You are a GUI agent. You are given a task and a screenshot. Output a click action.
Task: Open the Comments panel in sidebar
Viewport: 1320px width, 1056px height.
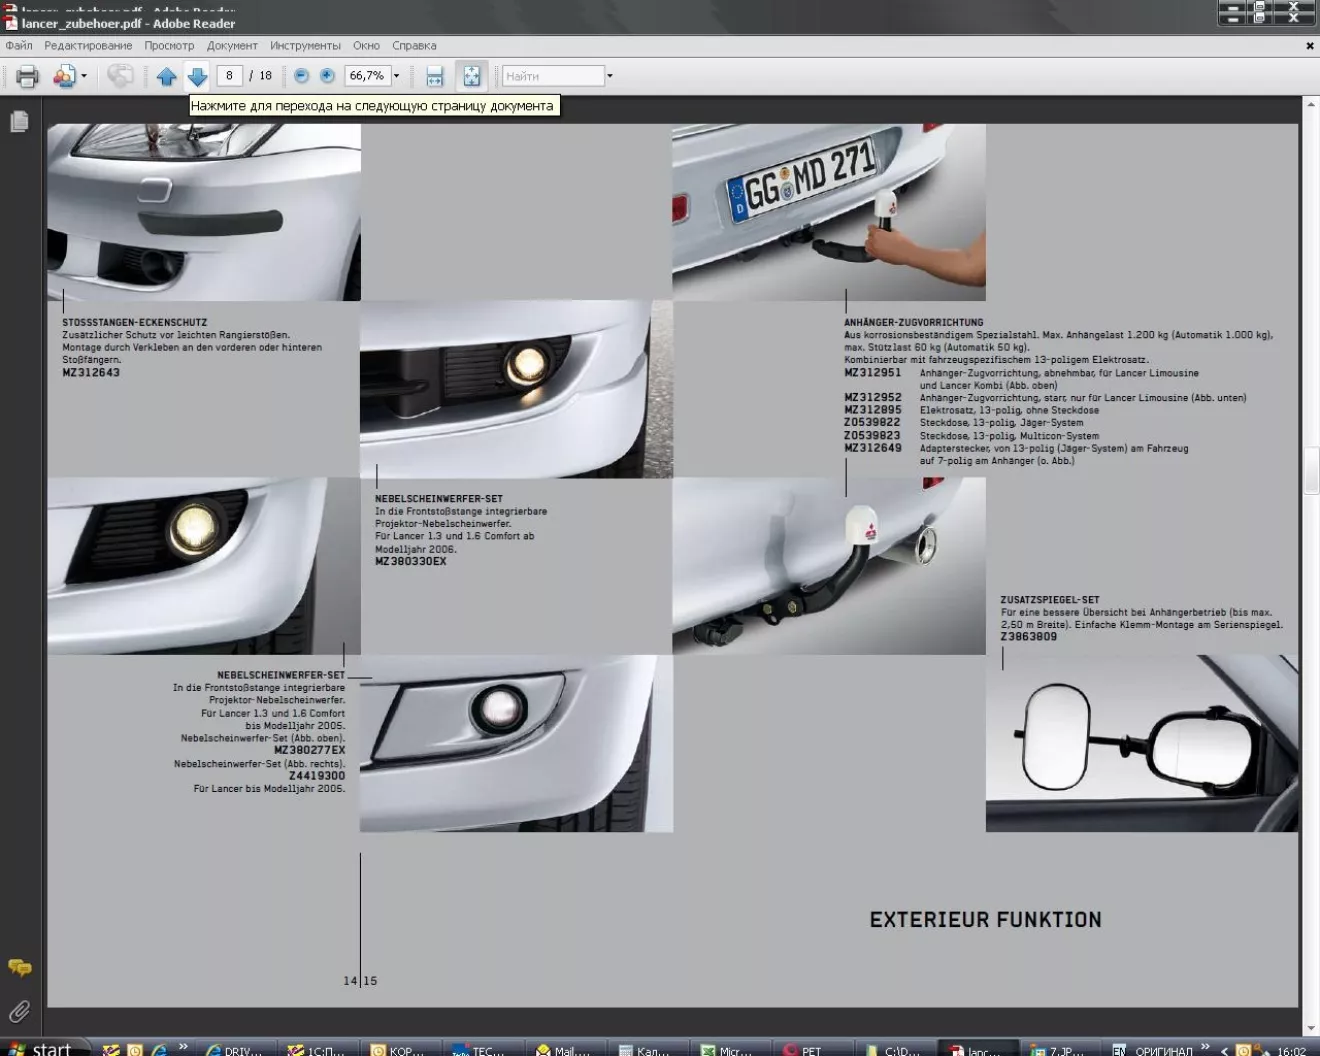[x=19, y=967]
